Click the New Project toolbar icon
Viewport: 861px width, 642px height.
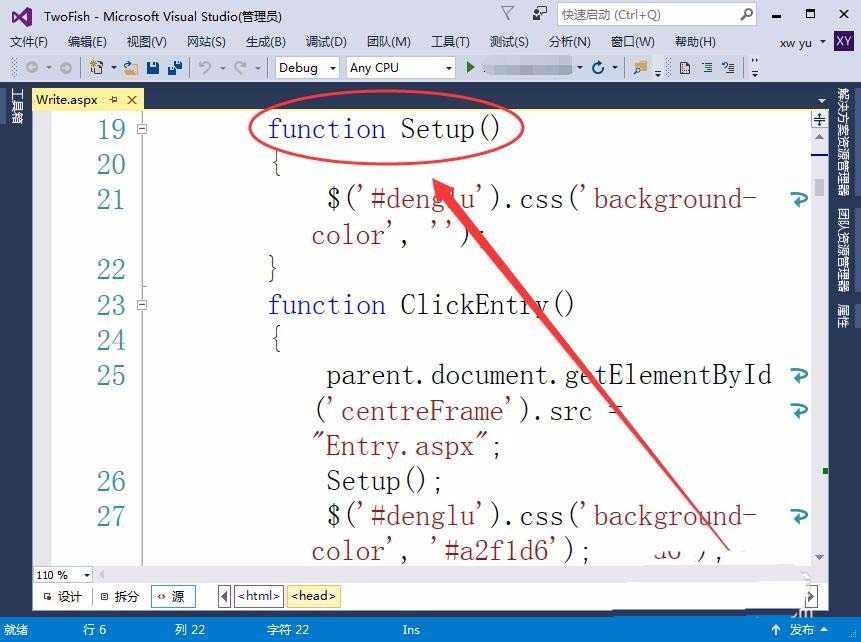[98, 67]
